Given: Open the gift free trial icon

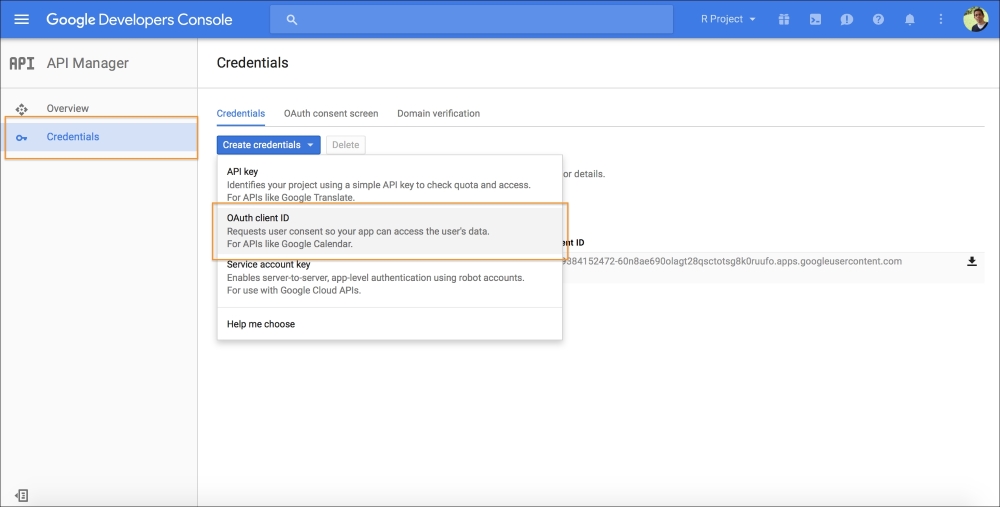Looking at the screenshot, I should coord(784,20).
